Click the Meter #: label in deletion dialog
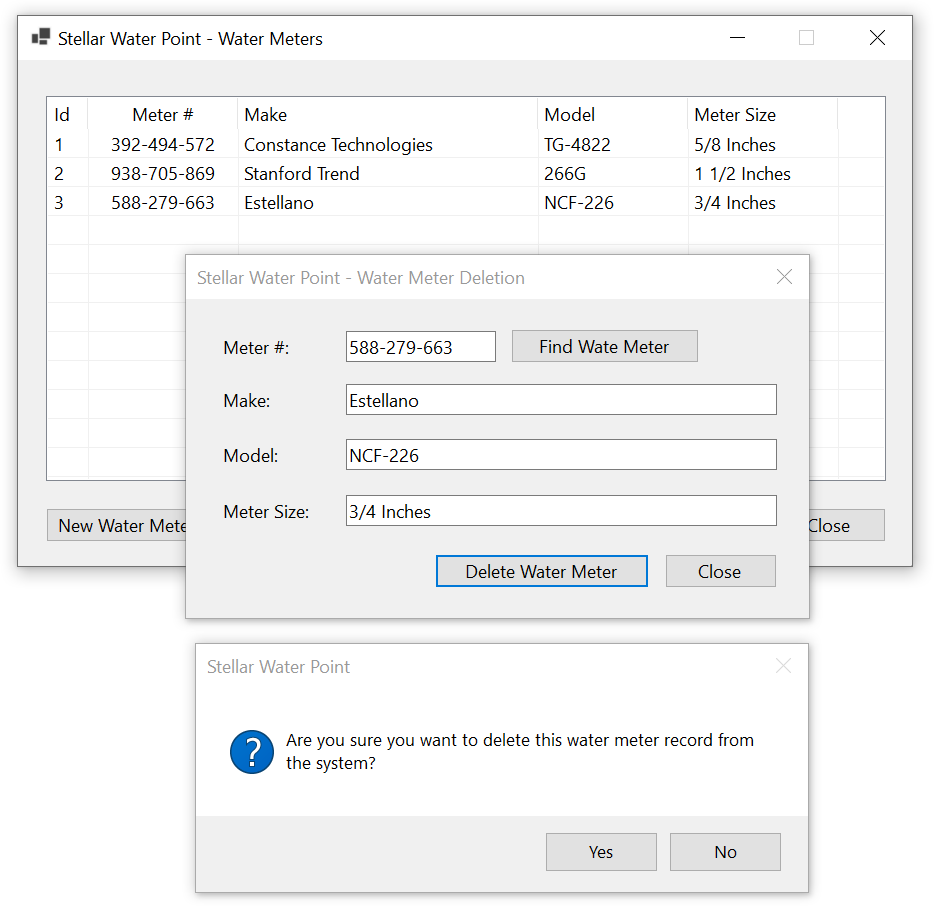 (256, 347)
